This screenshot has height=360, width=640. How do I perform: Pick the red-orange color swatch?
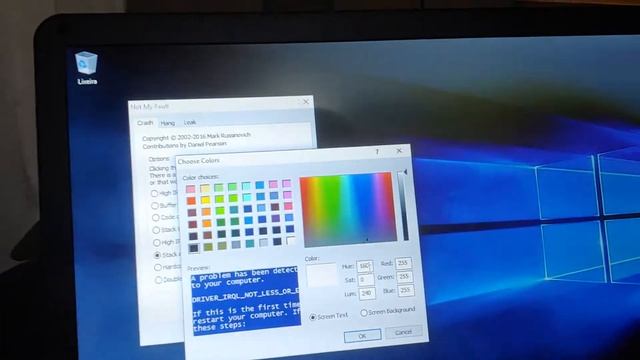(x=191, y=201)
